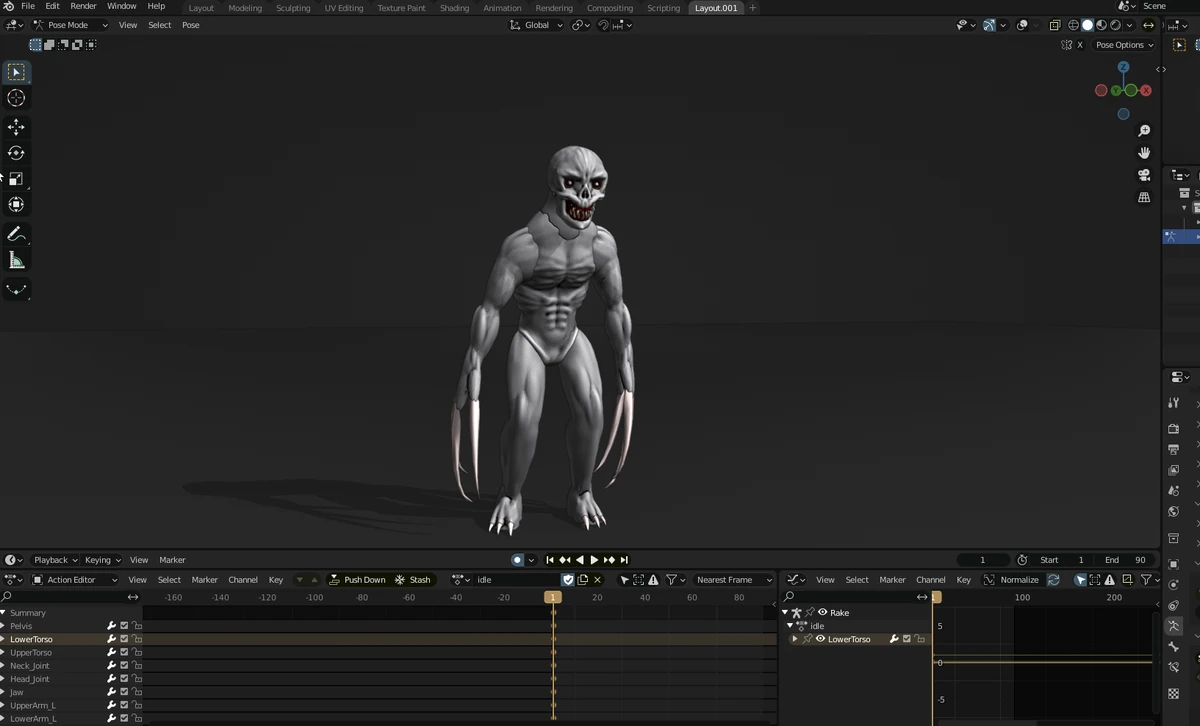This screenshot has height=726, width=1200.
Task: Toggle the Pelvis channel mute checkbox
Action: [x=124, y=626]
